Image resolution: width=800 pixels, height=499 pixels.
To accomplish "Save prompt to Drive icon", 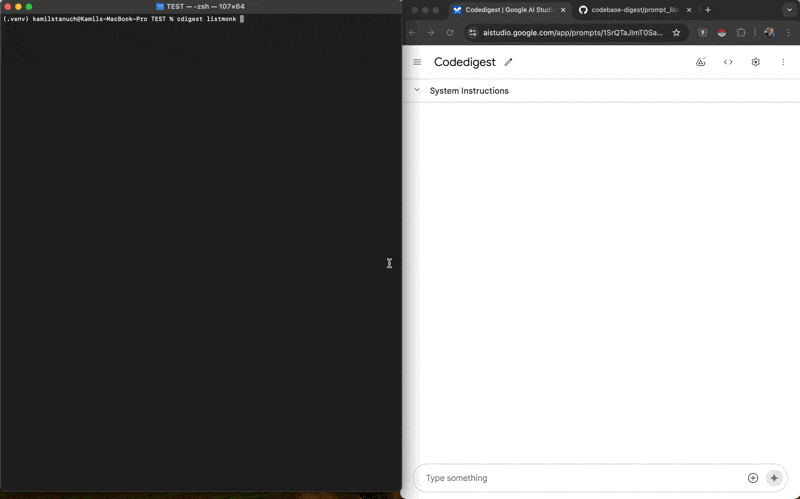I will click(701, 62).
